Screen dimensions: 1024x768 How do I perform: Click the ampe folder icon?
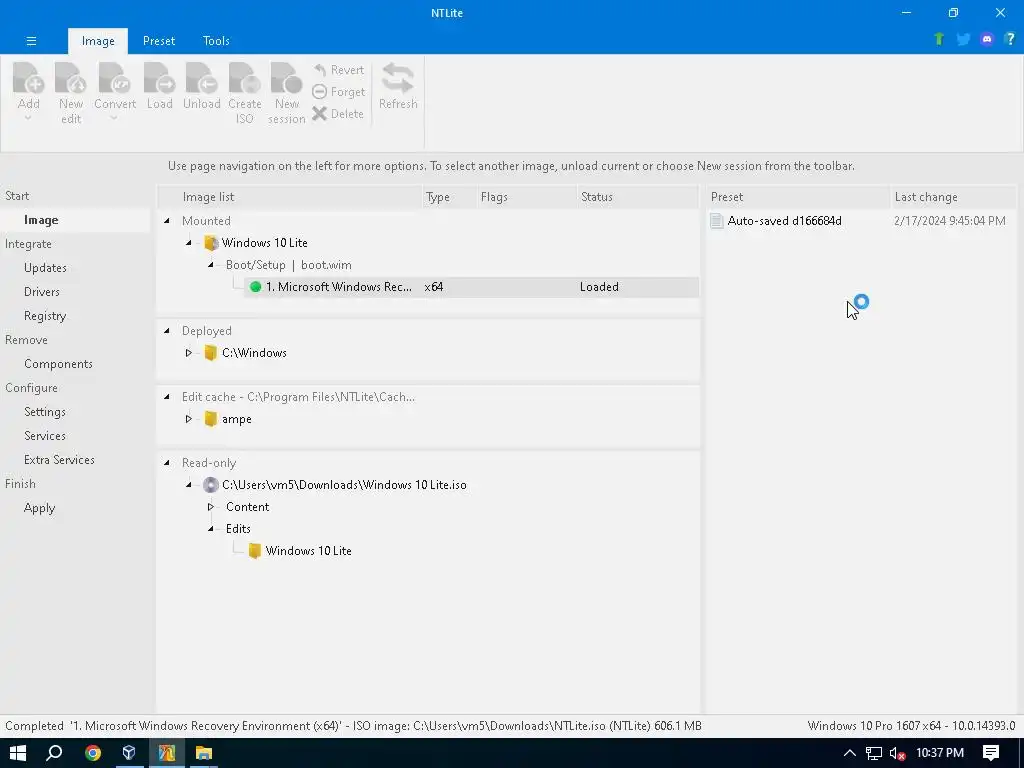tap(210, 419)
